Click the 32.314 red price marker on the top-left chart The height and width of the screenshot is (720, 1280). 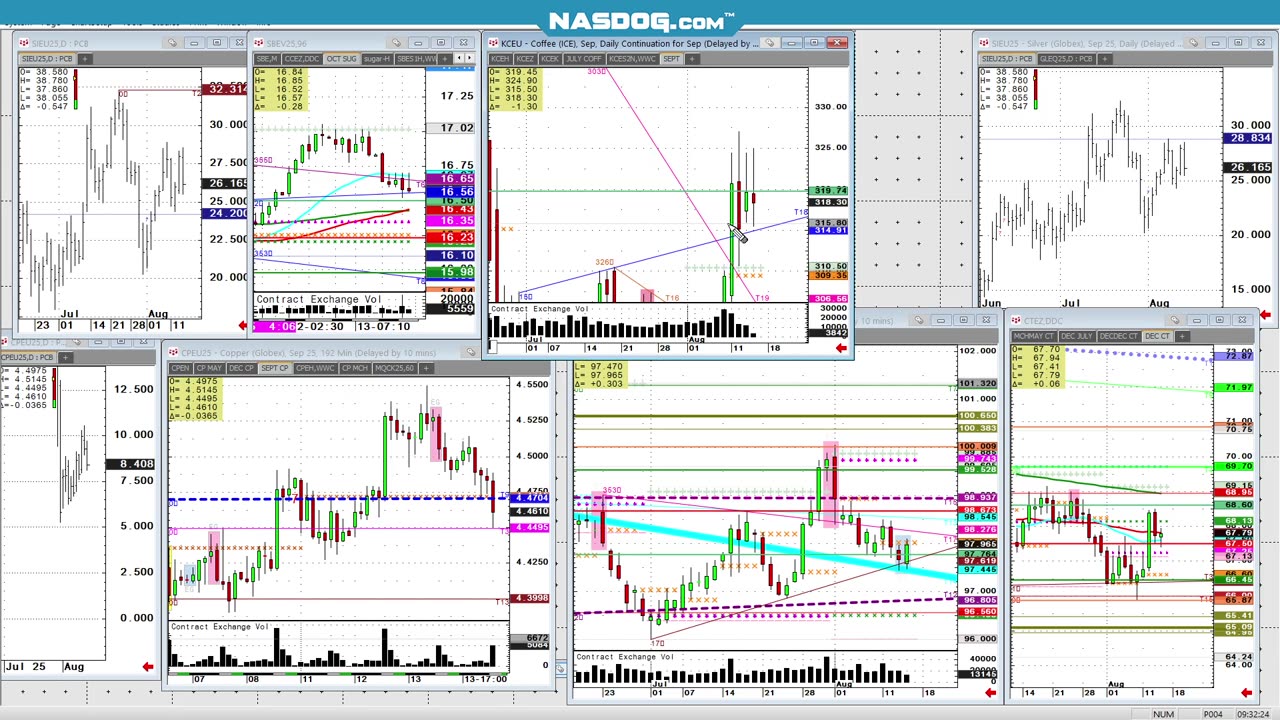[x=225, y=90]
